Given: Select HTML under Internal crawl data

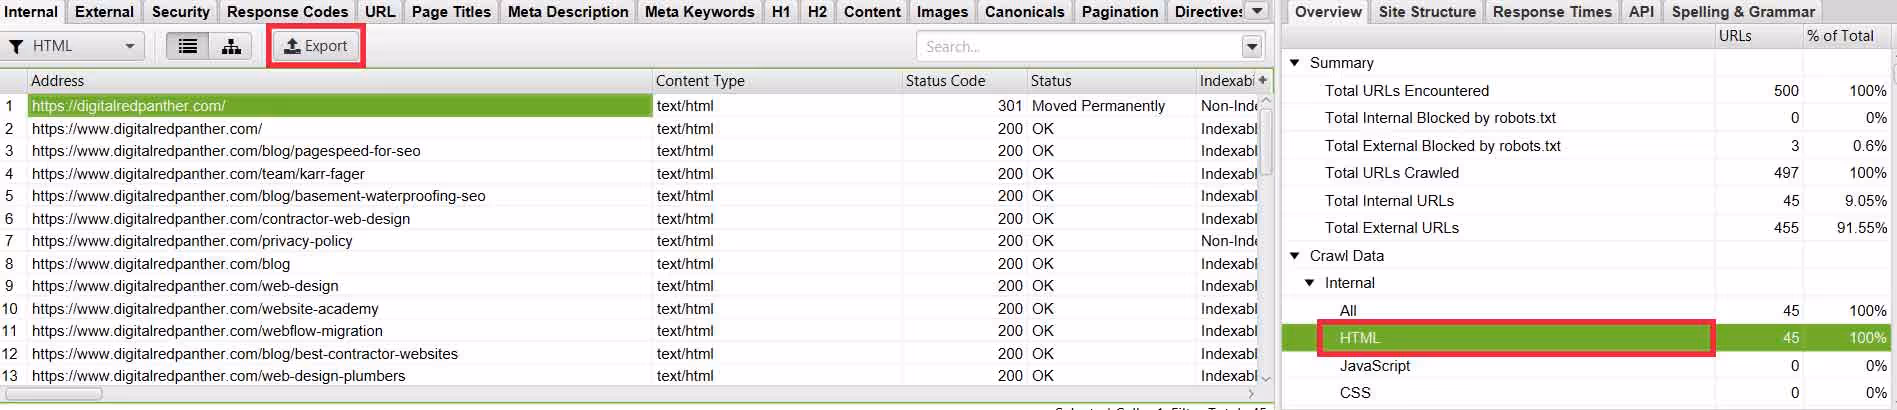Looking at the screenshot, I should tap(1586, 338).
